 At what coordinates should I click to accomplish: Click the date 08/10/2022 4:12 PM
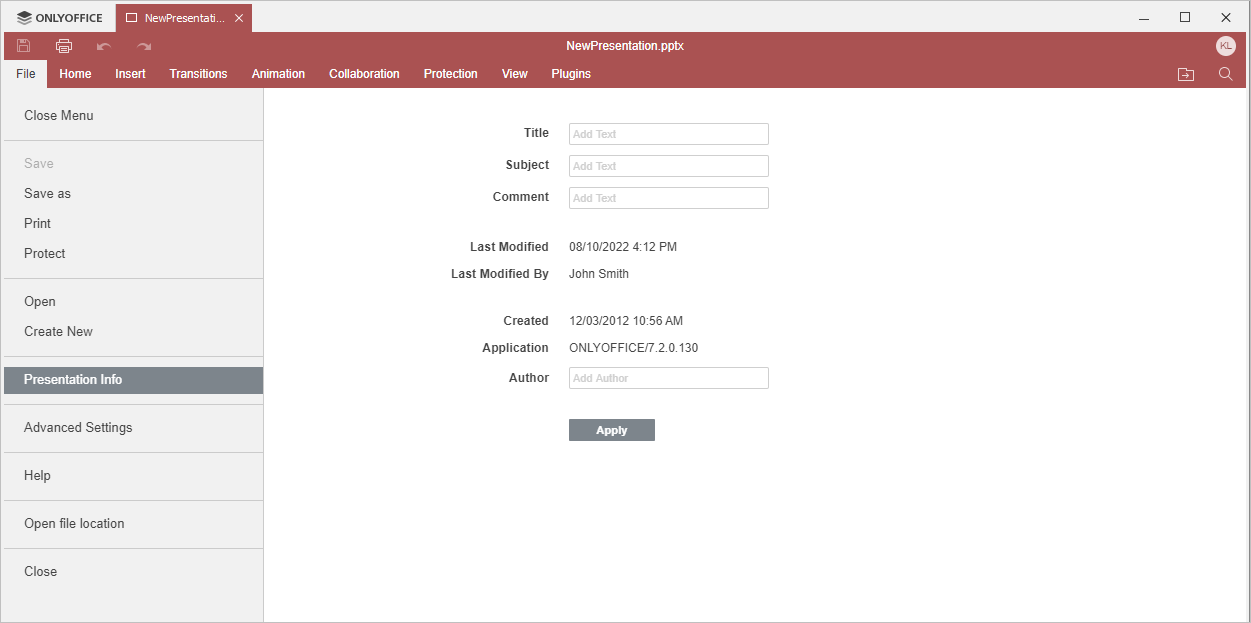623,247
